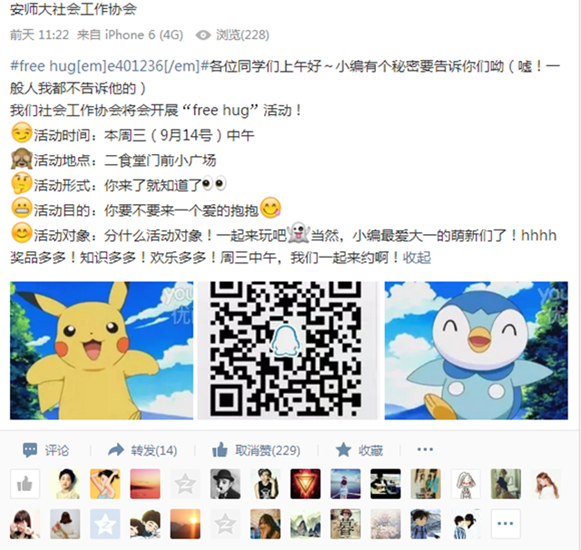Open the QR code image thumbnail
This screenshot has width=581, height=550.
pyautogui.click(x=287, y=351)
